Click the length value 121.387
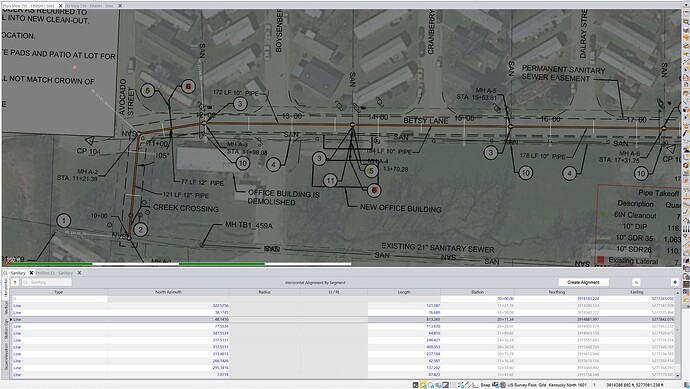 tap(433, 305)
